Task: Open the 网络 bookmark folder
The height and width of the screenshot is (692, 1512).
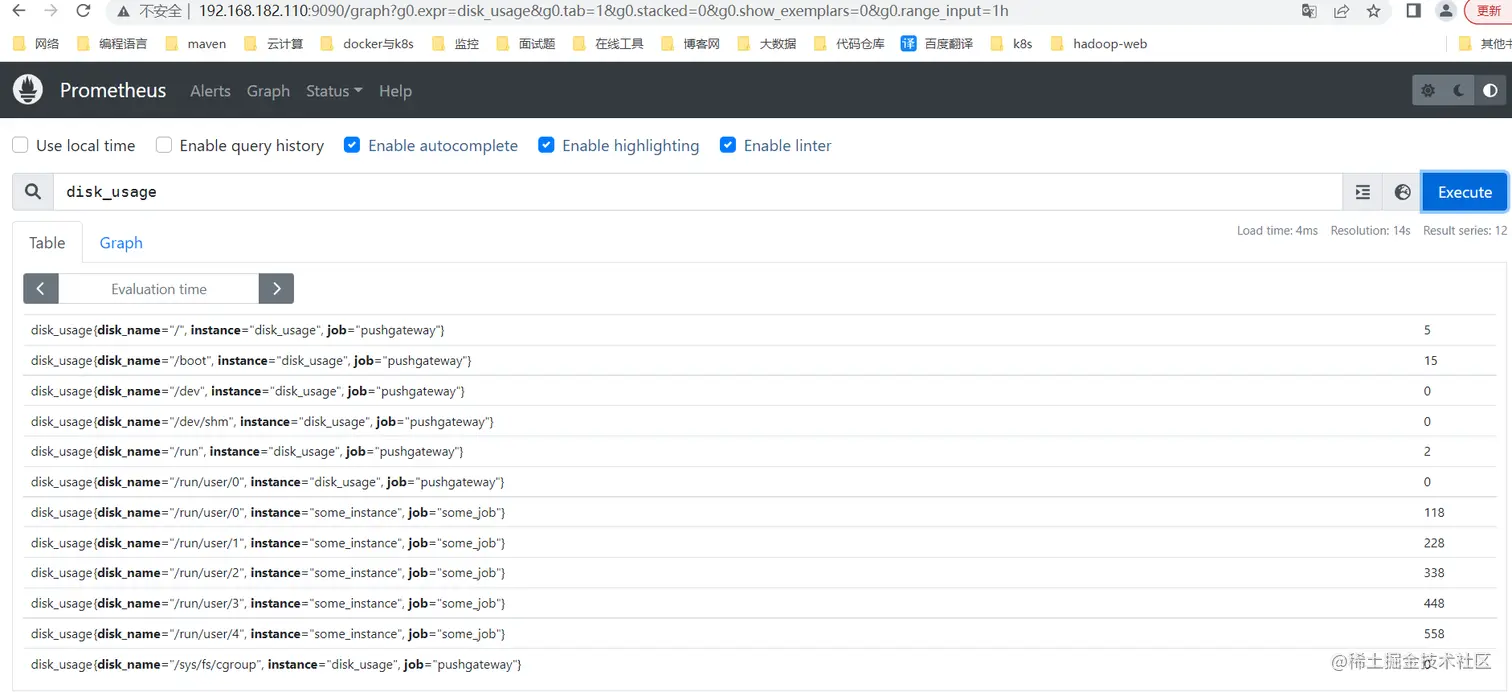Action: tap(36, 44)
